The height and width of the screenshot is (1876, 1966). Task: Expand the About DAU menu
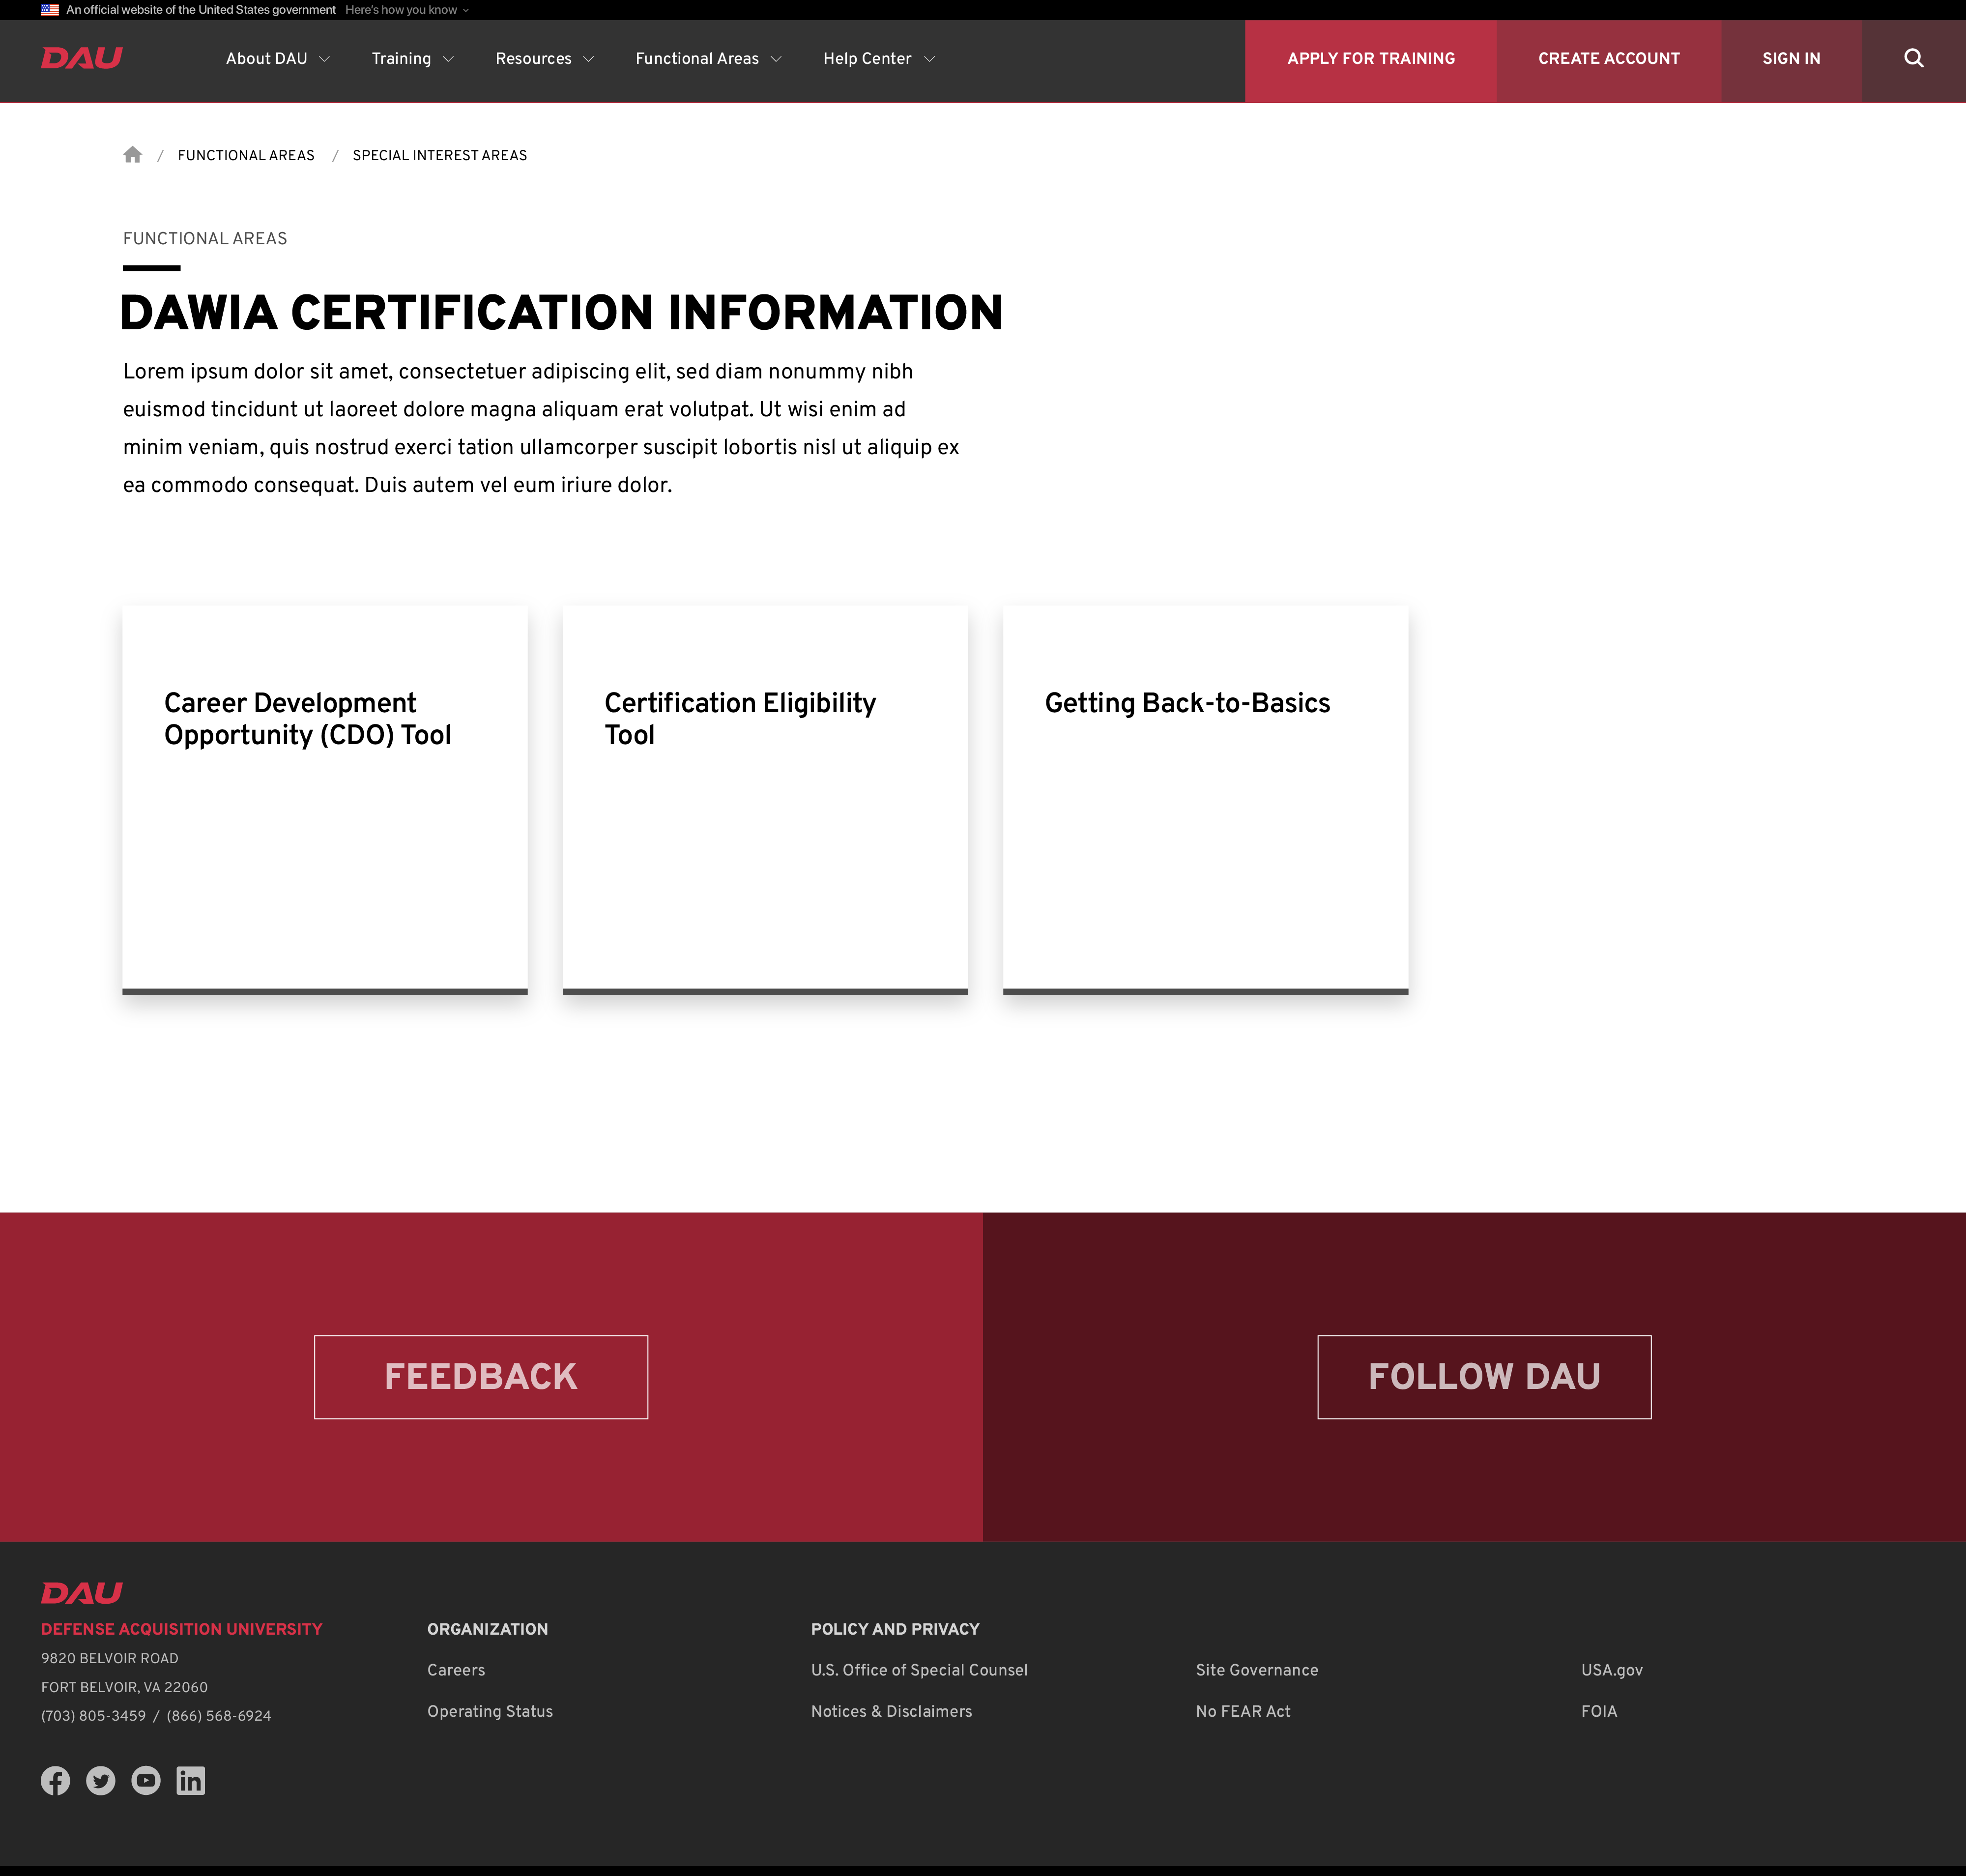278,59
